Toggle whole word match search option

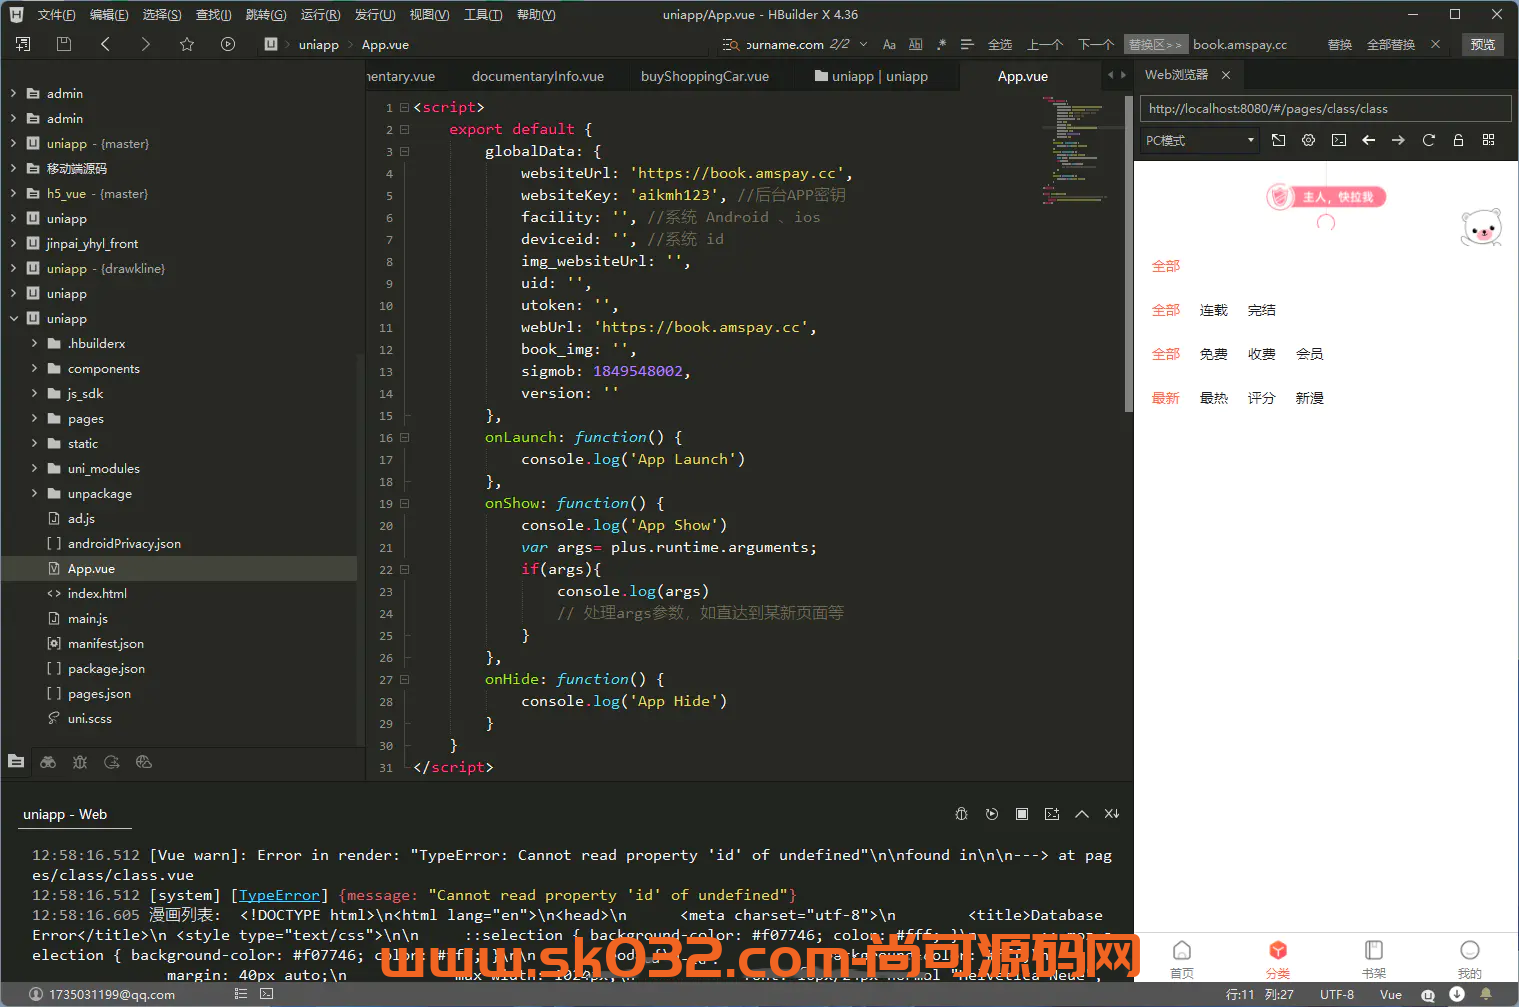coord(915,44)
